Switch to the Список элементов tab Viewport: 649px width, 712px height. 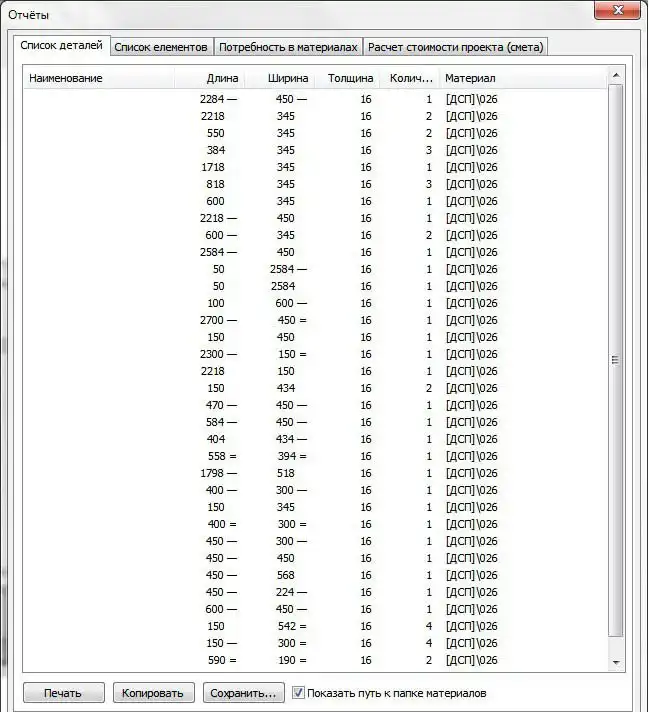coord(161,47)
